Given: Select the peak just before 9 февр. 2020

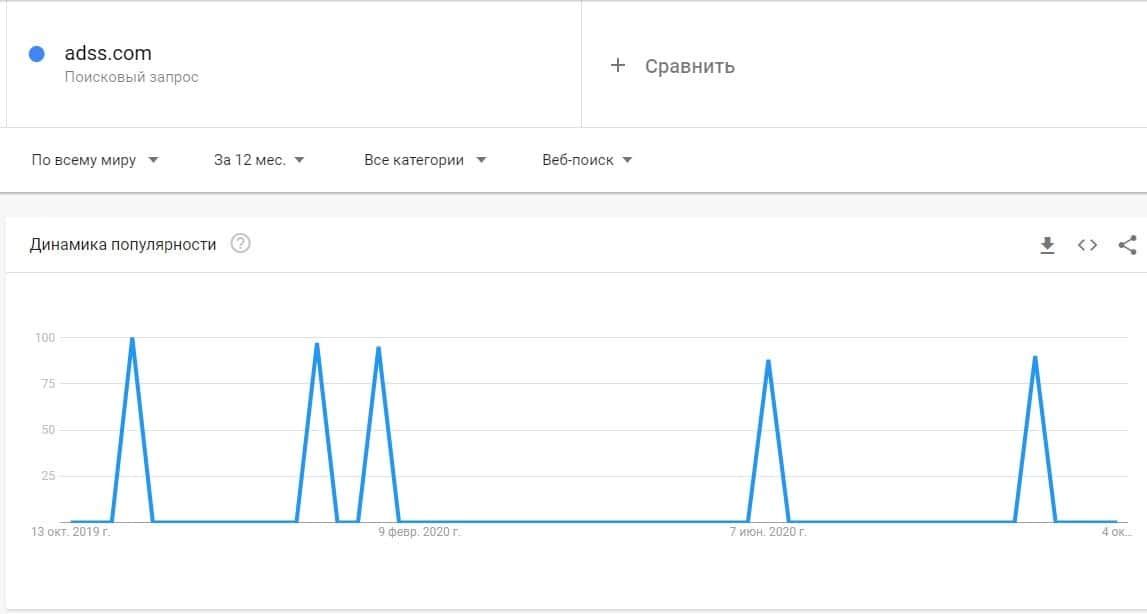Looking at the screenshot, I should click(x=378, y=348).
